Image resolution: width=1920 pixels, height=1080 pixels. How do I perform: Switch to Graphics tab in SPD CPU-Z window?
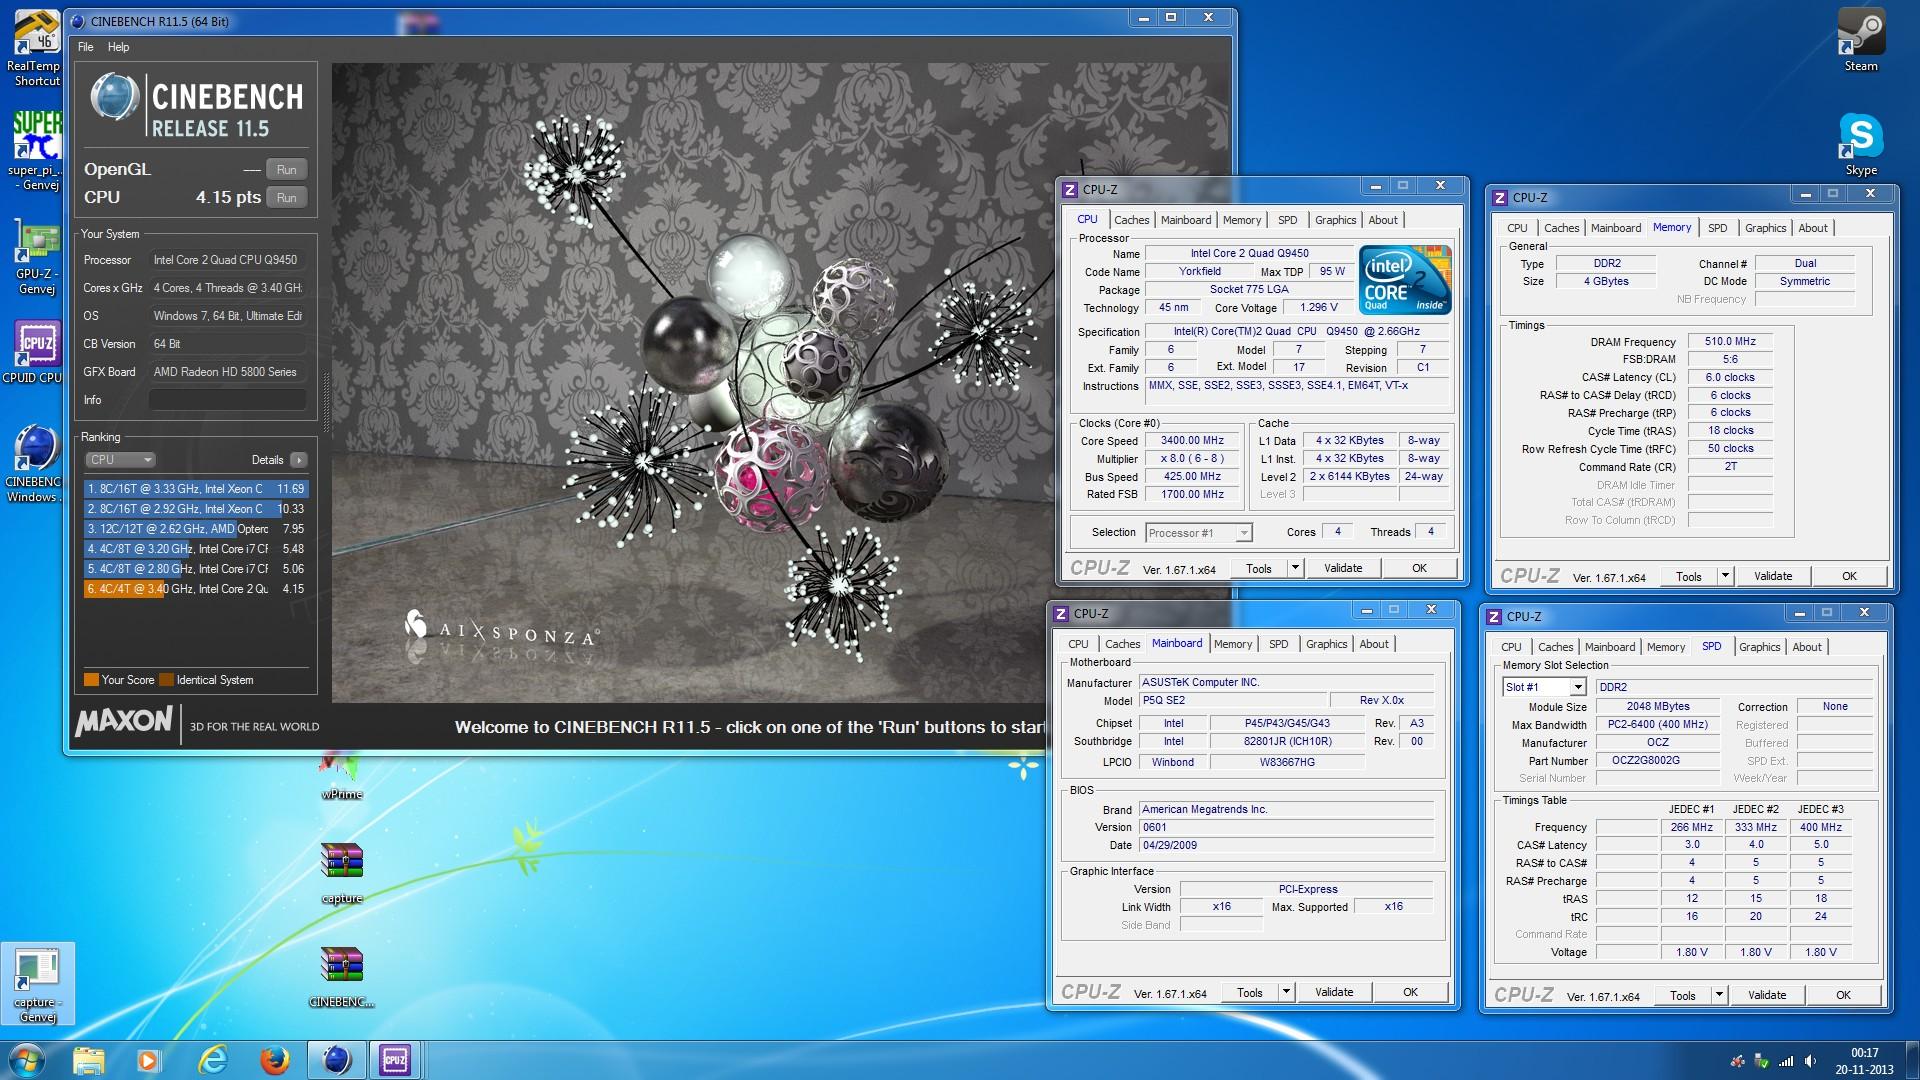[x=1759, y=647]
